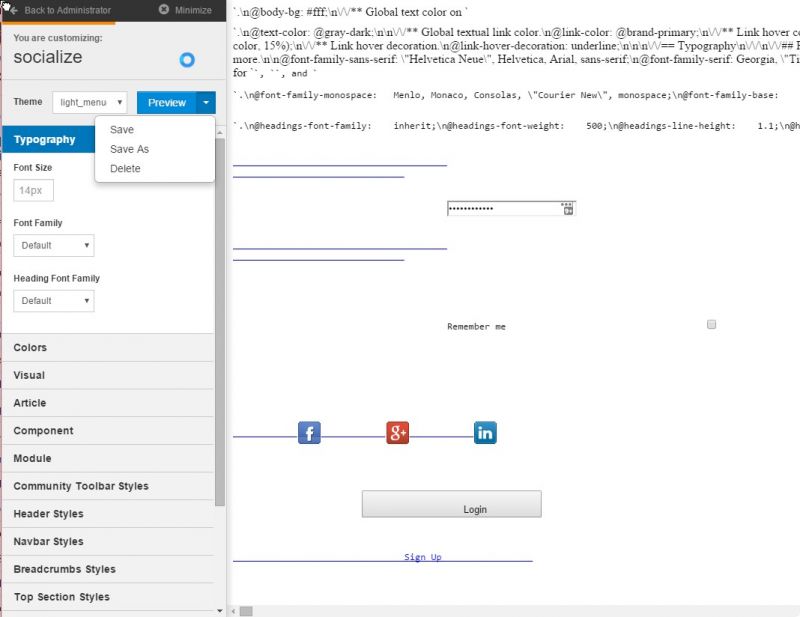Click the socialize template name
The image size is (800, 617).
coord(47,57)
